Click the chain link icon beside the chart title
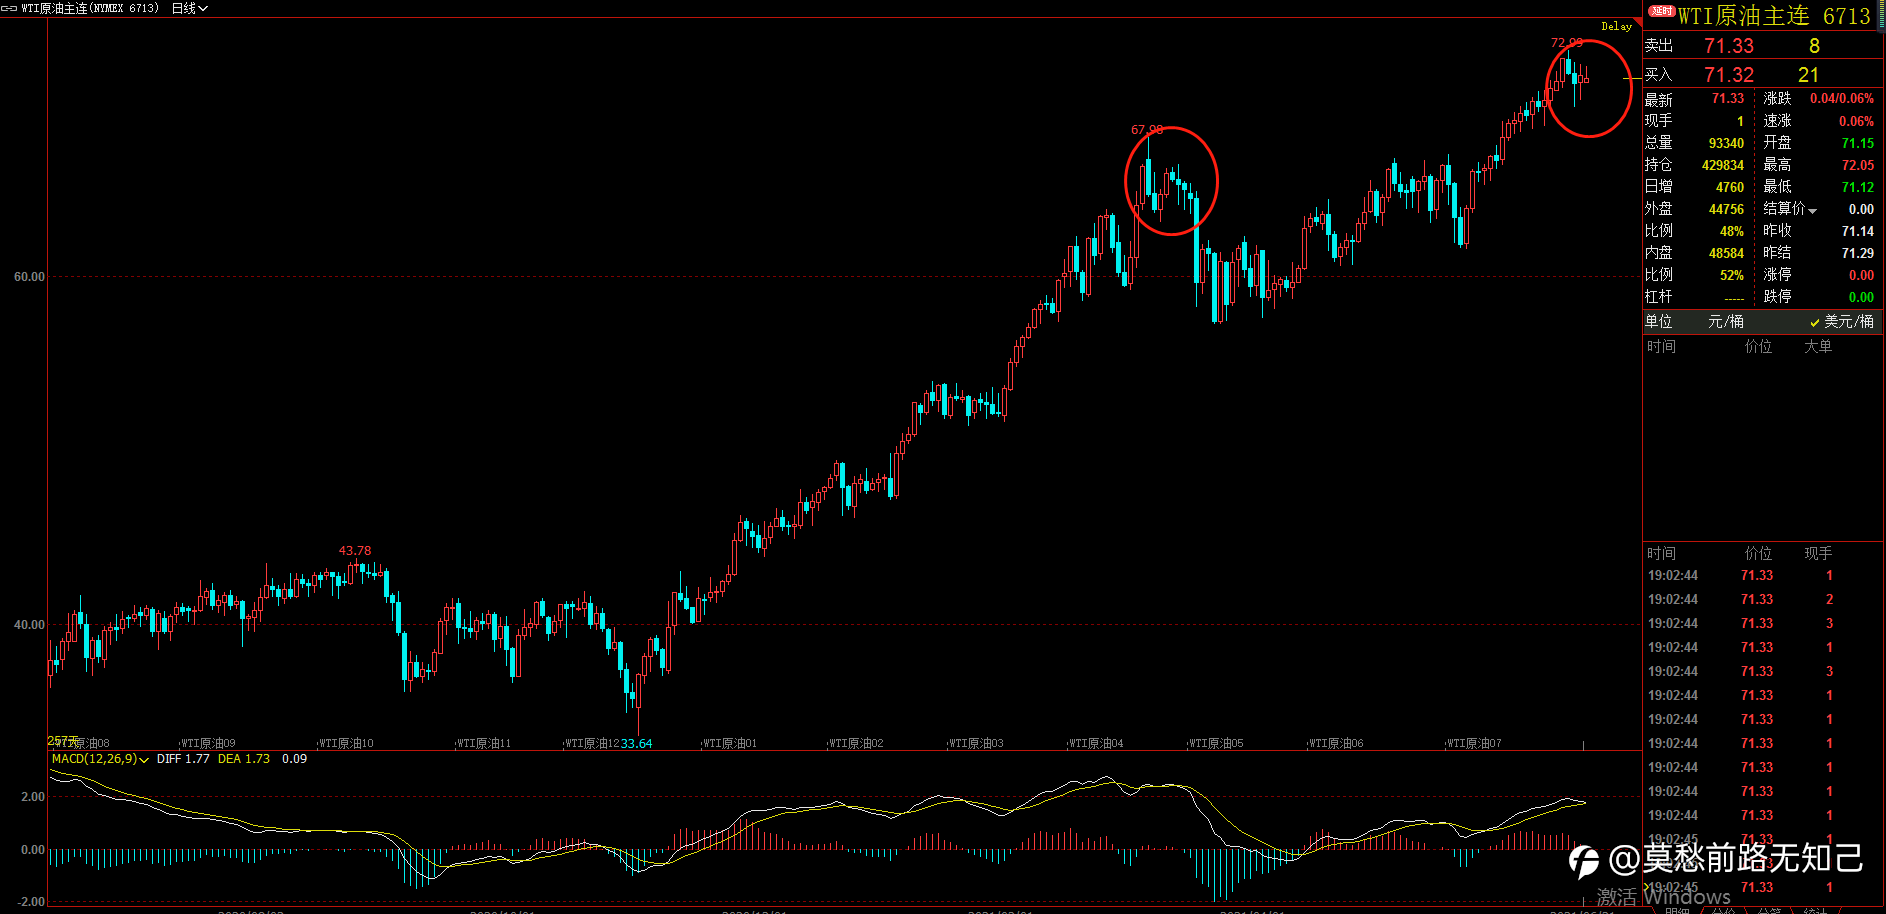The image size is (1886, 914). (9, 8)
